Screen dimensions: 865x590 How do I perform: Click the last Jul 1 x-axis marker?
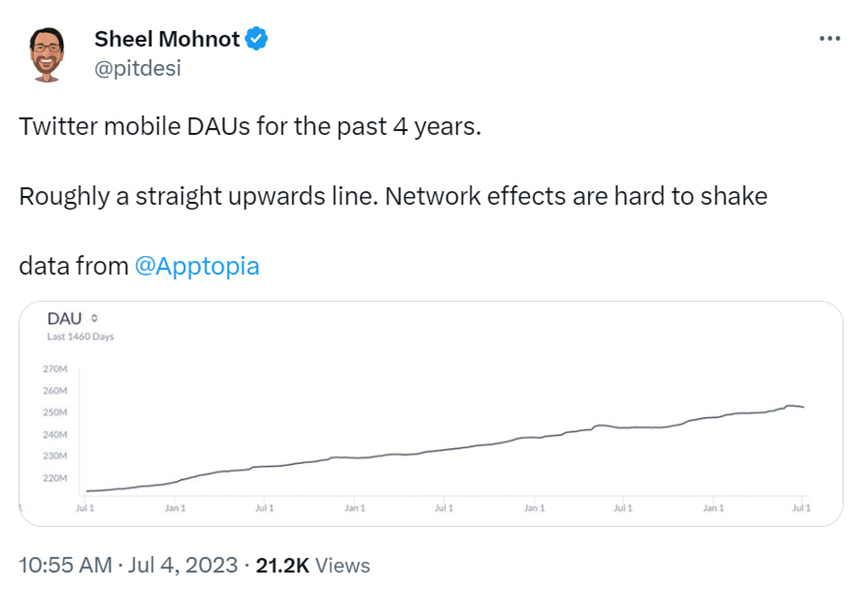point(802,508)
